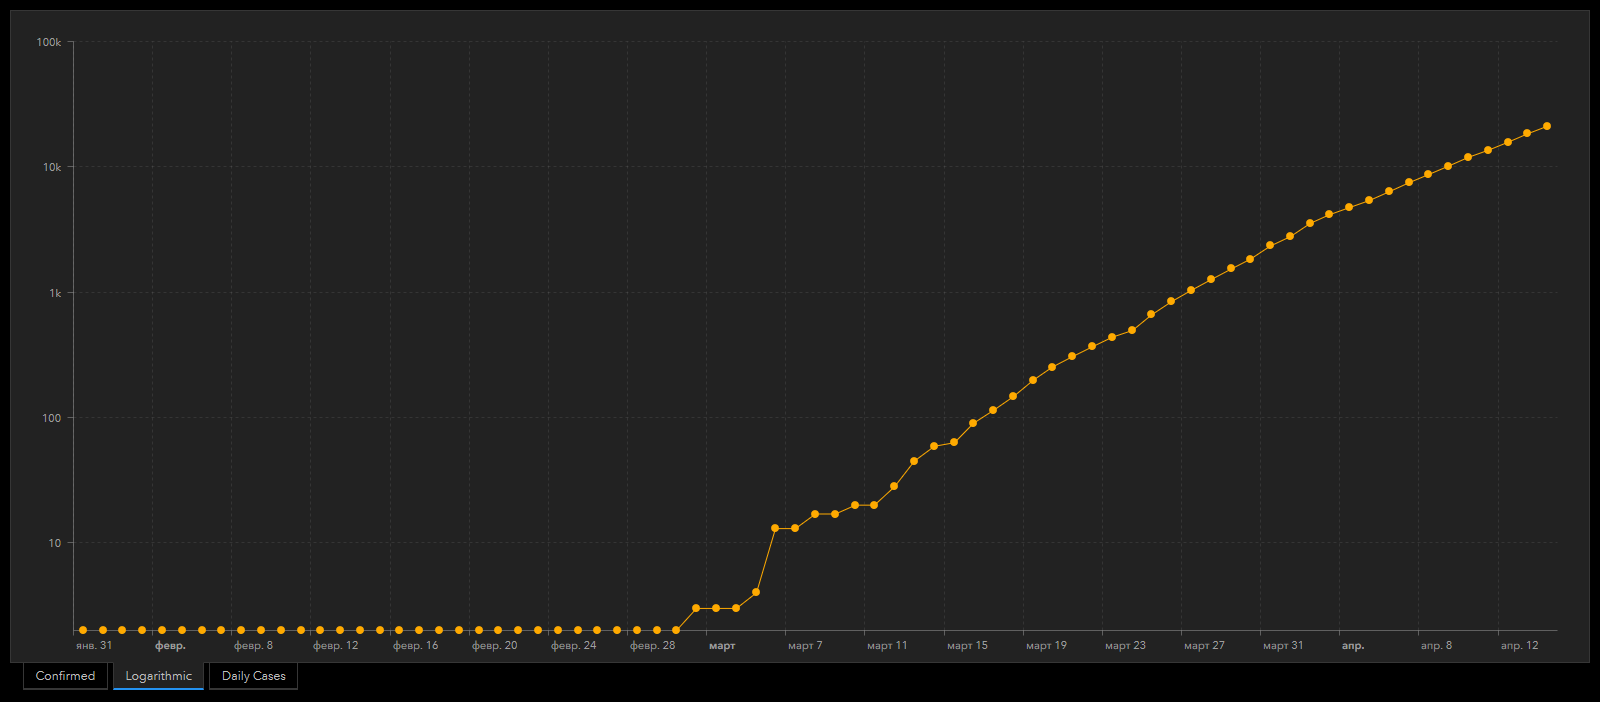Click the март 11 date label
The width and height of the screenshot is (1600, 702).
(887, 646)
